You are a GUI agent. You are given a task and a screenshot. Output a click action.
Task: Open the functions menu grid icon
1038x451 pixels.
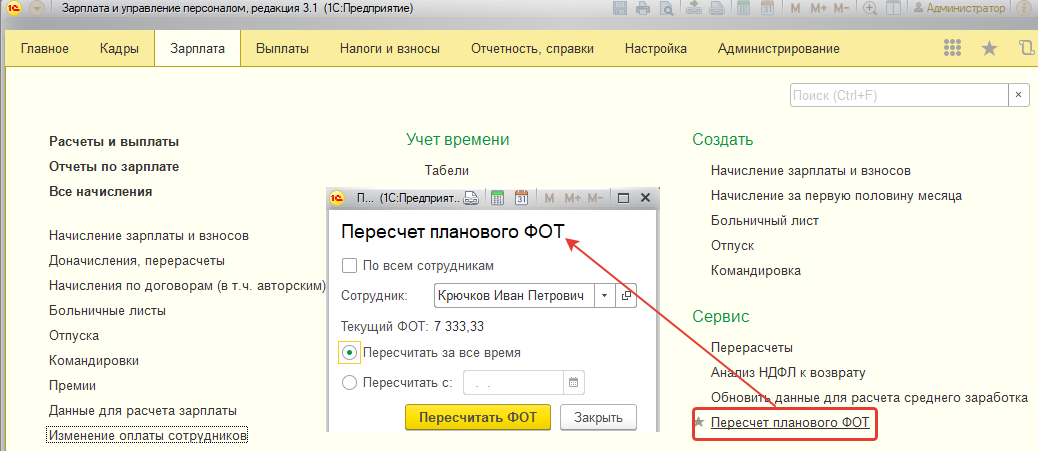[x=952, y=48]
